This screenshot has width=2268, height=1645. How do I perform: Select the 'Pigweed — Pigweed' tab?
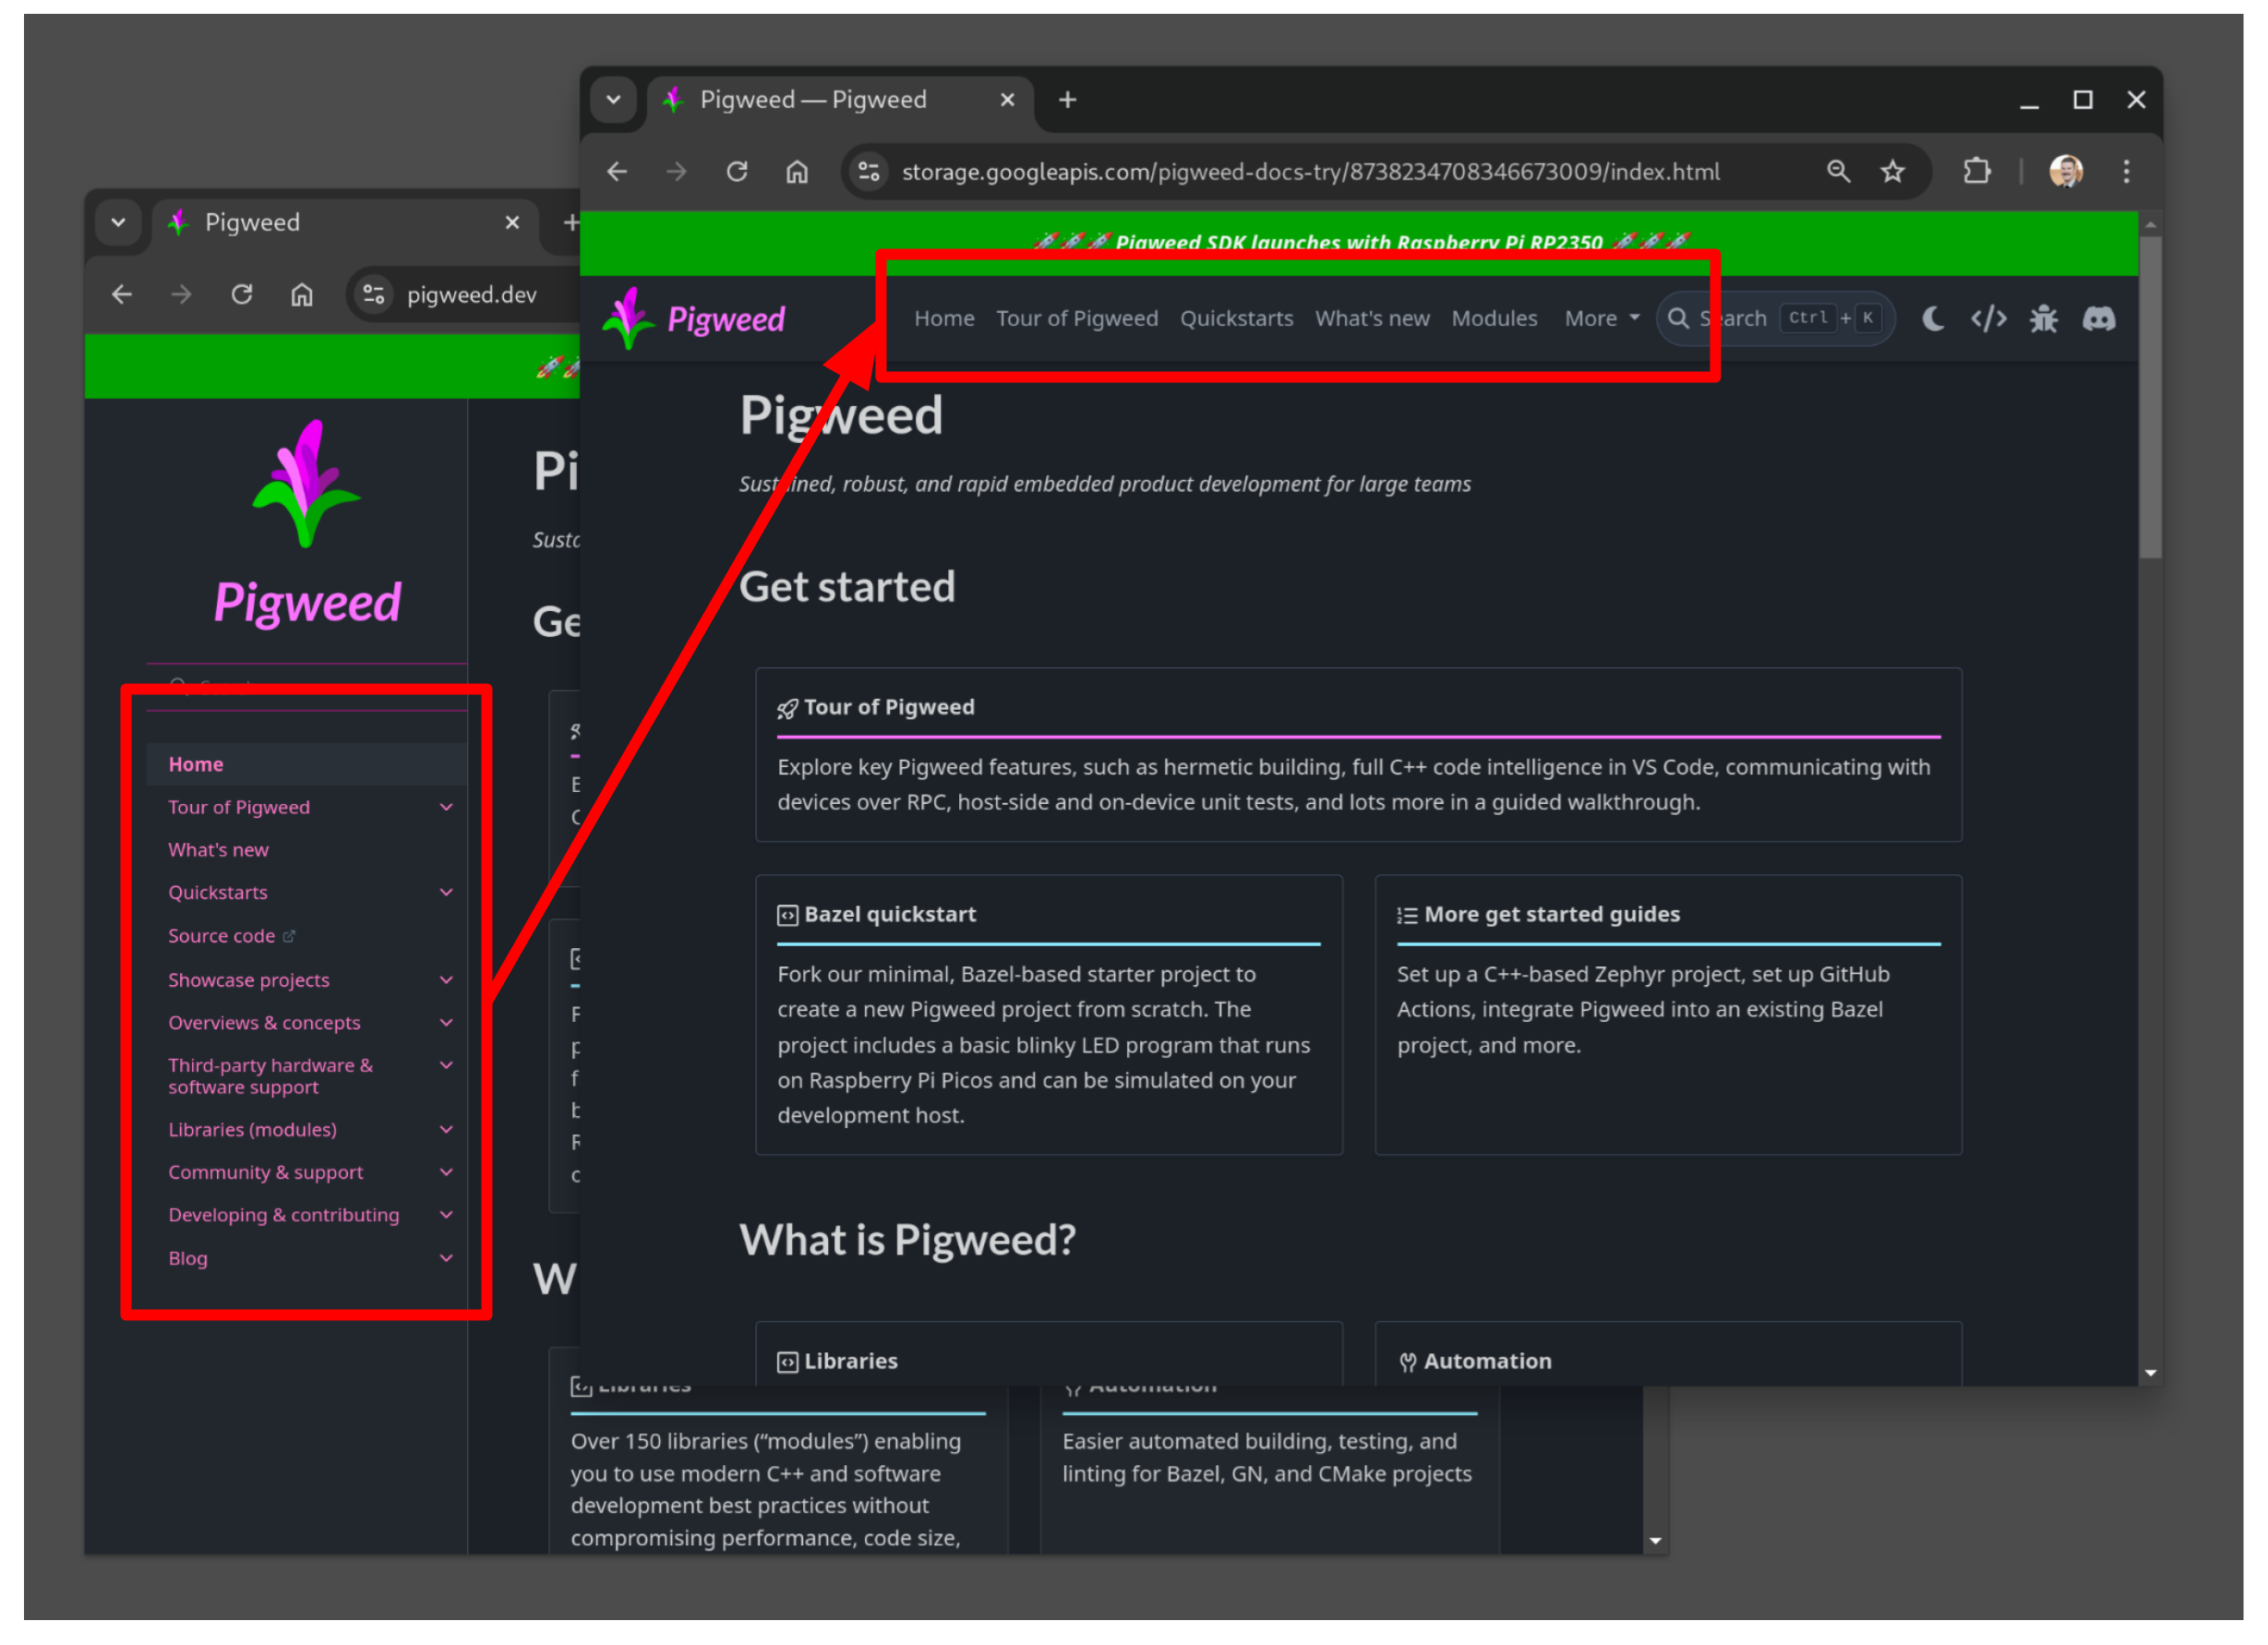coord(840,100)
